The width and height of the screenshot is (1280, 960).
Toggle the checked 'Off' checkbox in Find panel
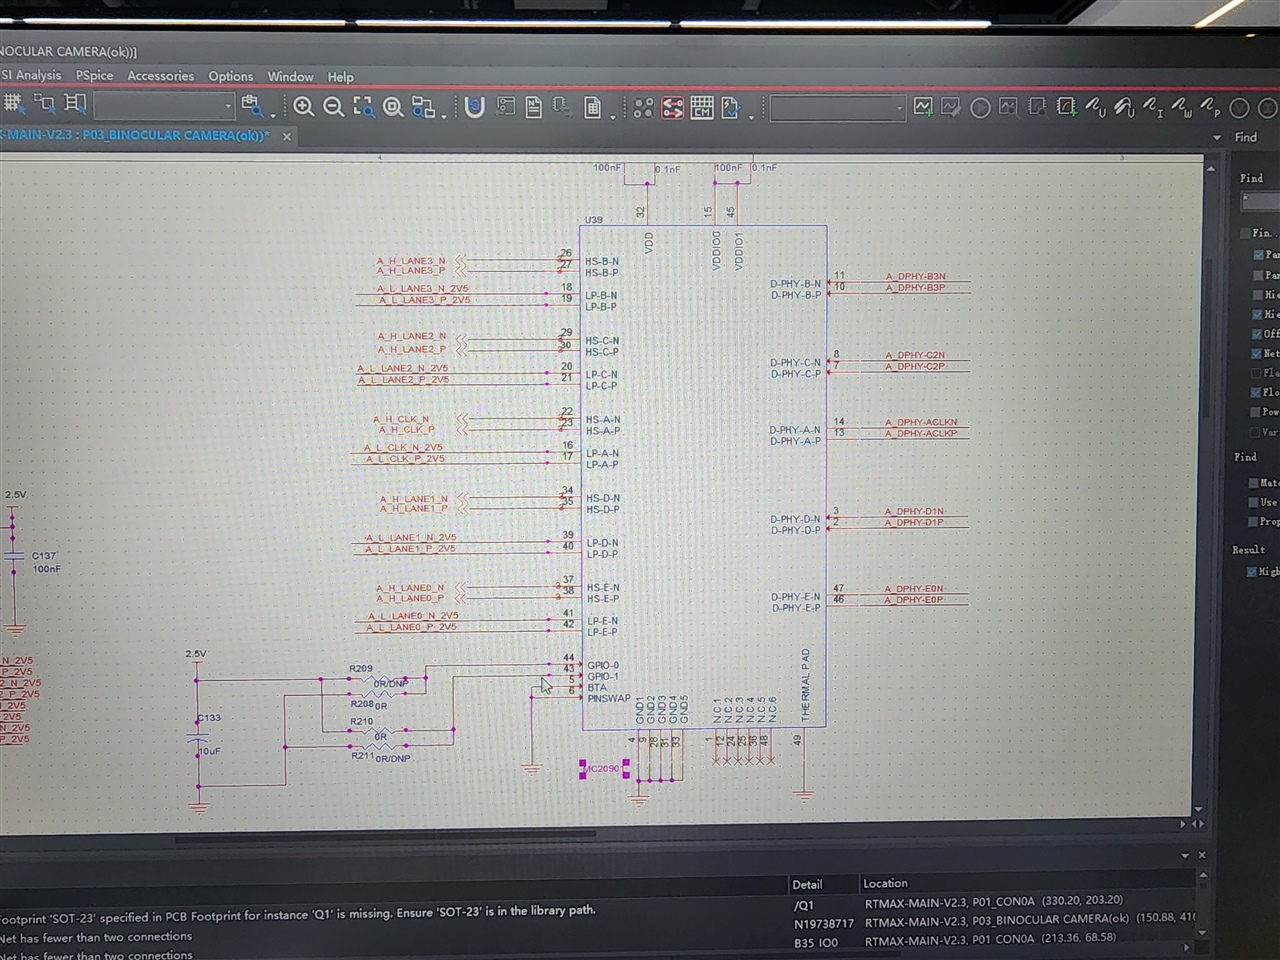[1258, 334]
